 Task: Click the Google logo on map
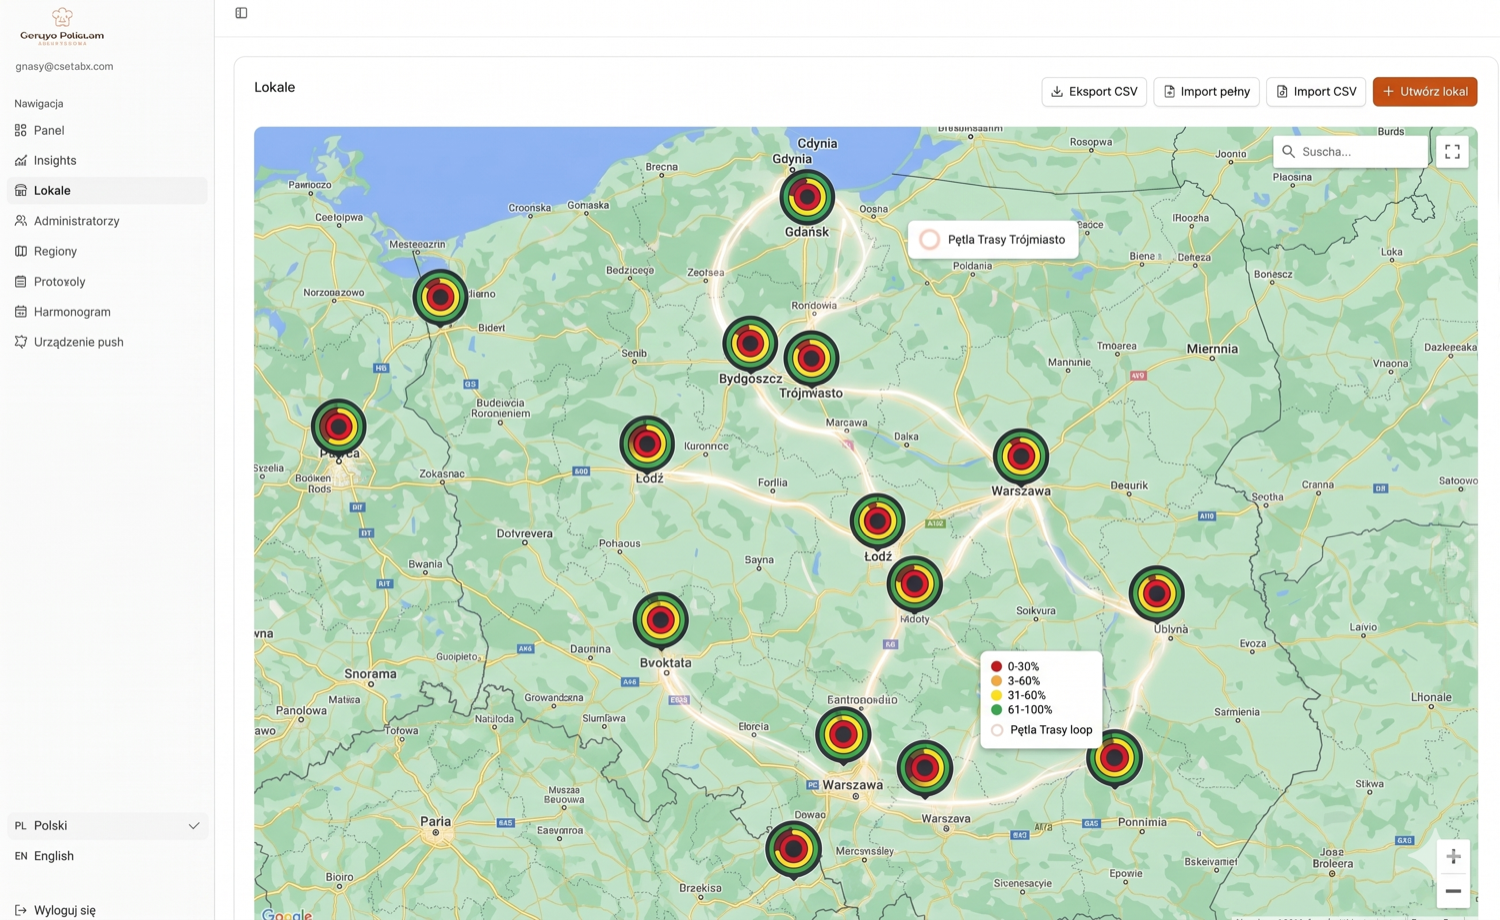287,914
